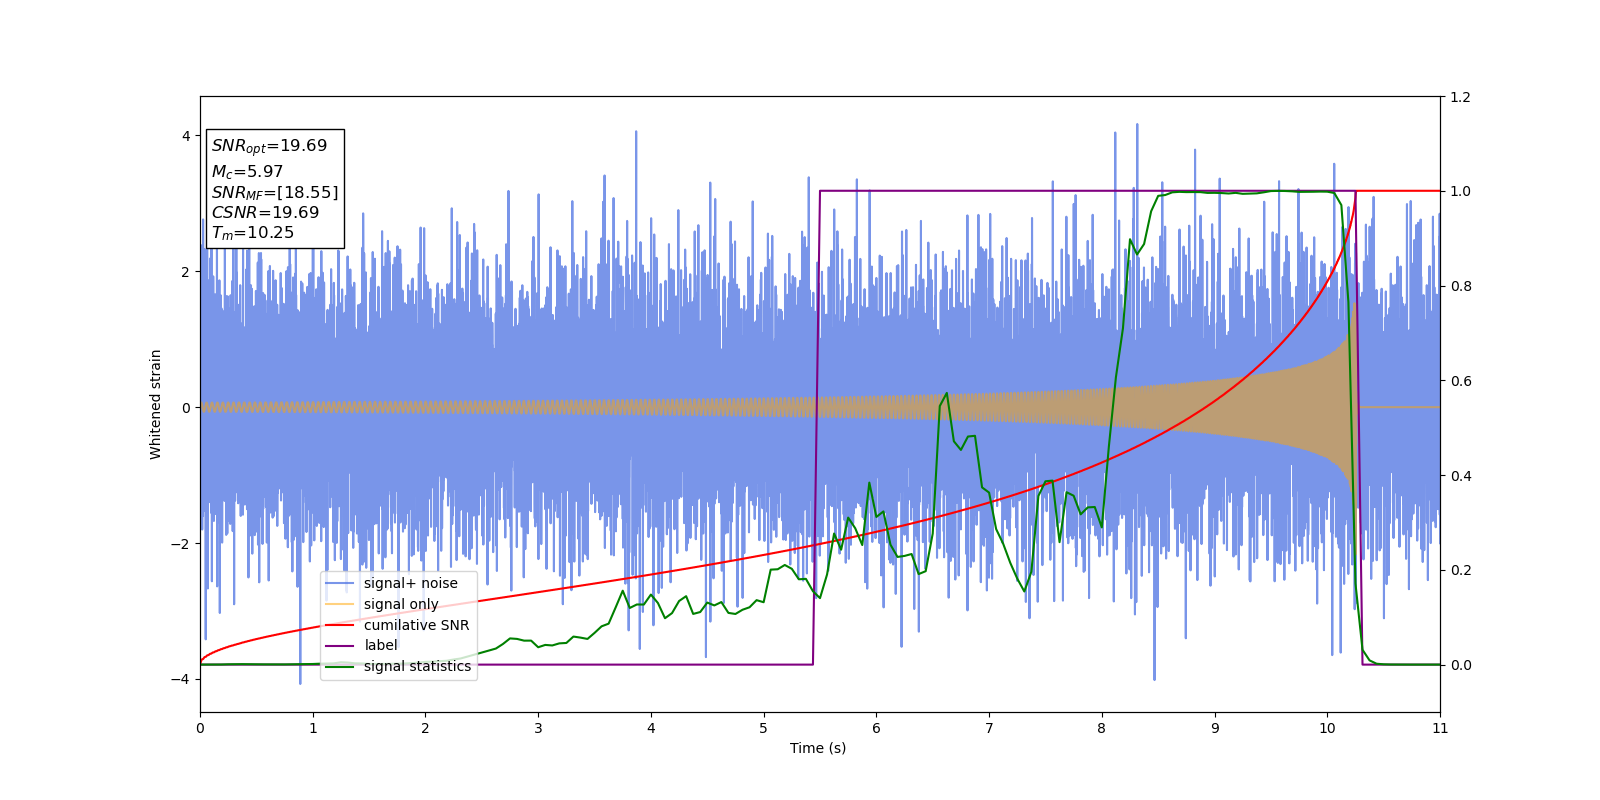The height and width of the screenshot is (800, 1600).
Task: Click the blue line swatch in legend
Action: [x=341, y=584]
